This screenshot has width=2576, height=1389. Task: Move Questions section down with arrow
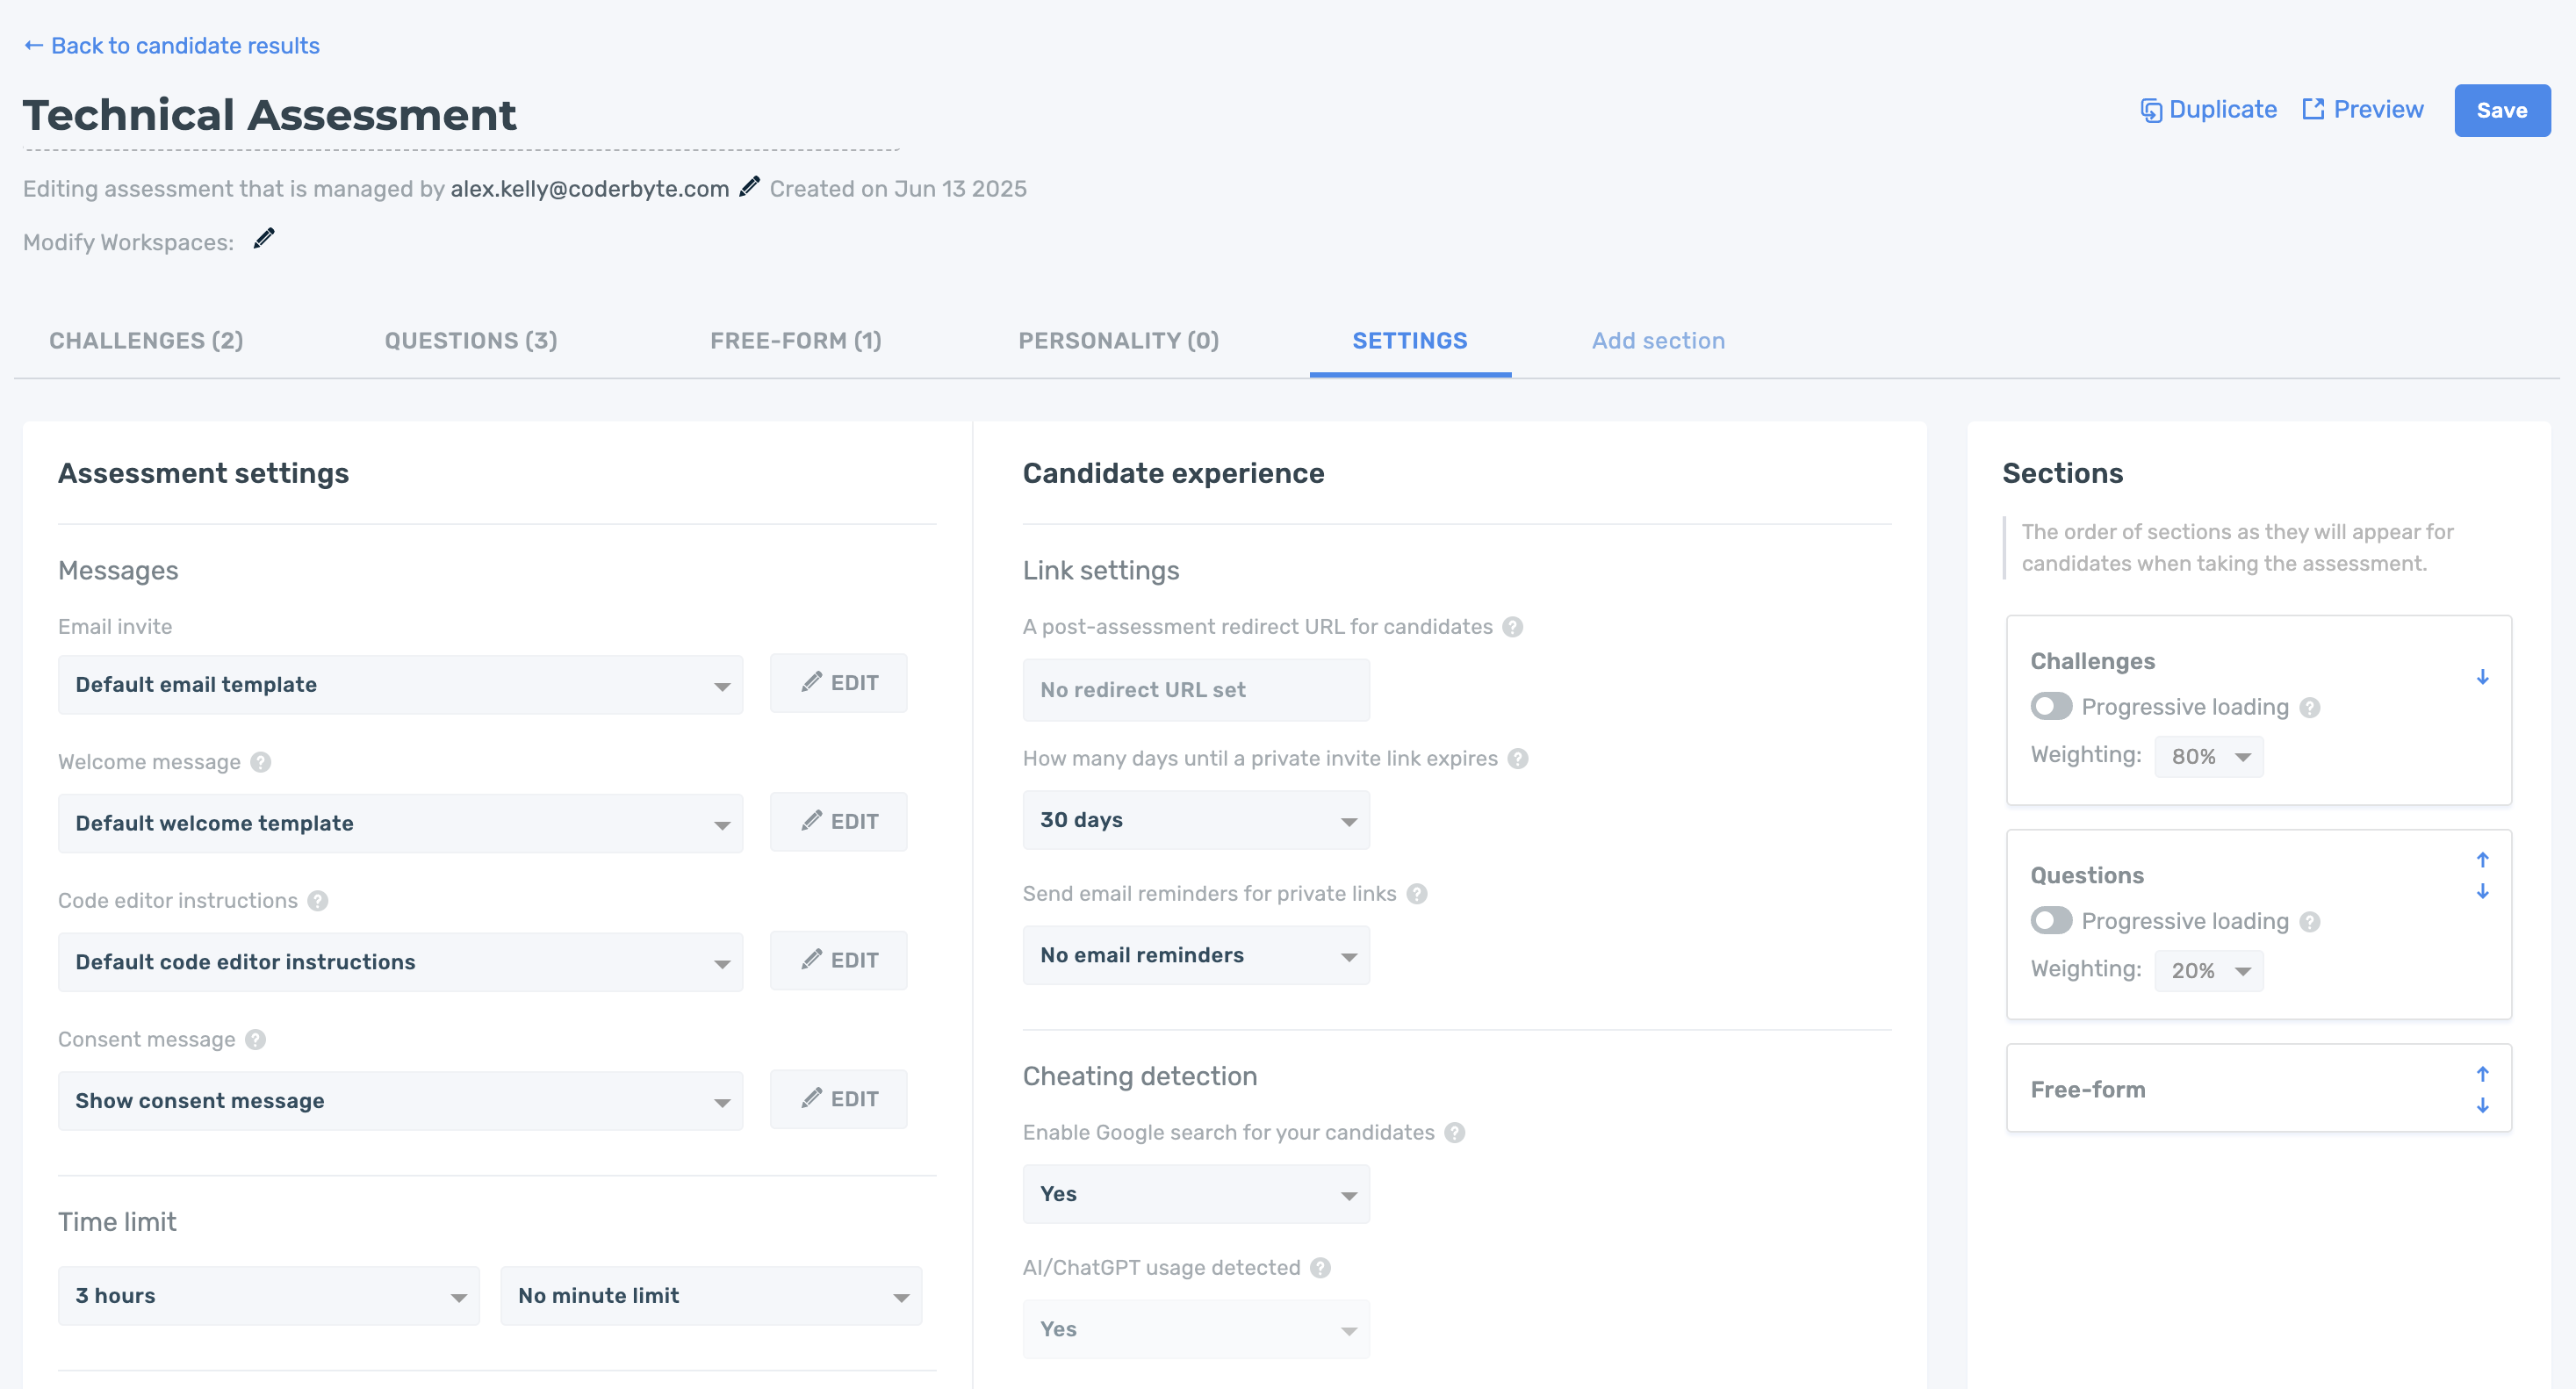tap(2483, 892)
